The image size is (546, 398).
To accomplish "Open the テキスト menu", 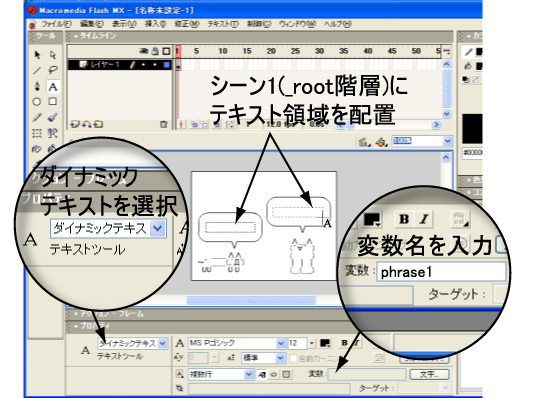I will click(223, 24).
